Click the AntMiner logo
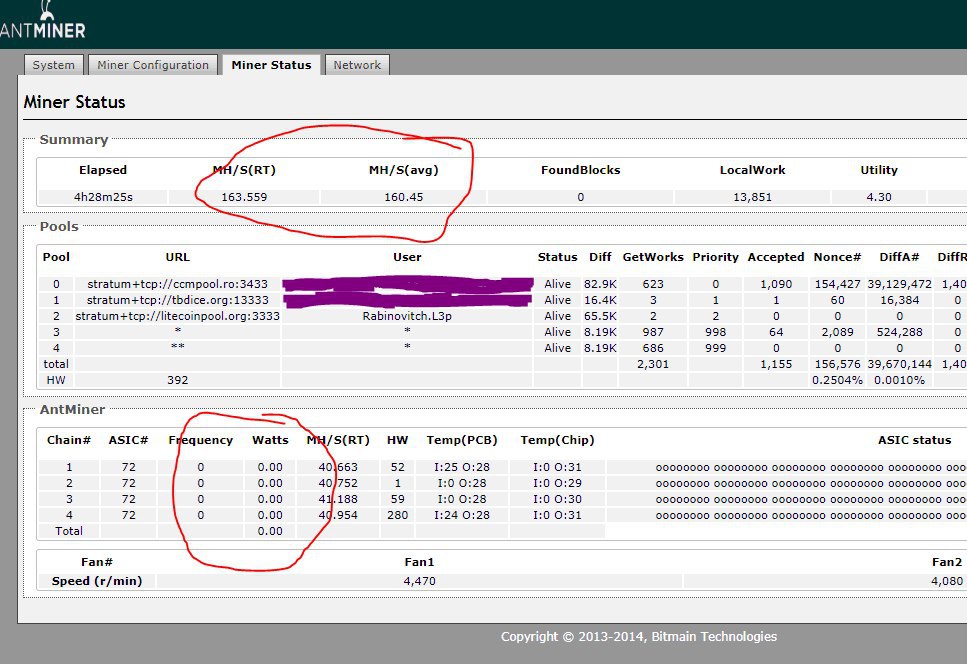Image resolution: width=967 pixels, height=664 pixels. coord(43,20)
